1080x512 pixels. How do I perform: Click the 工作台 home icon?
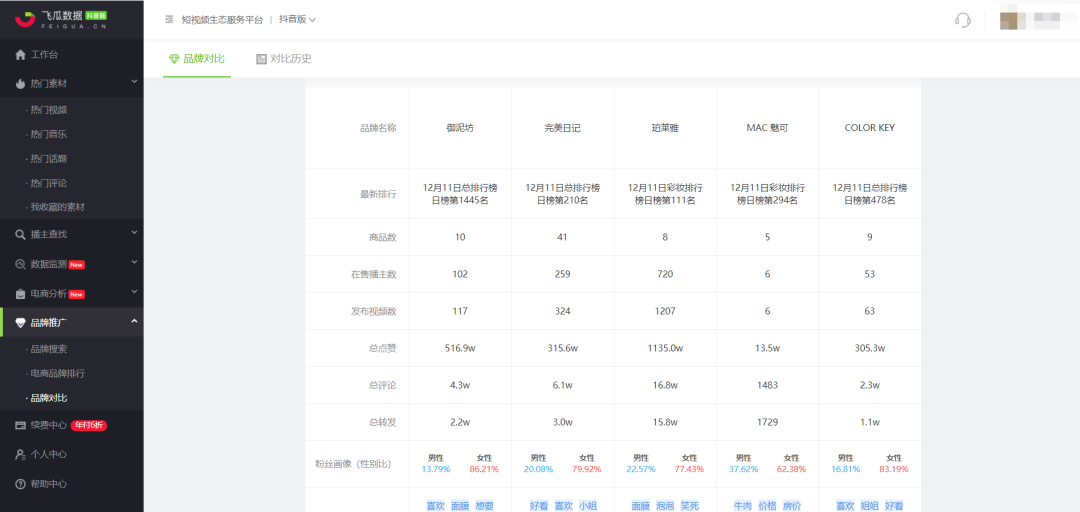21,54
